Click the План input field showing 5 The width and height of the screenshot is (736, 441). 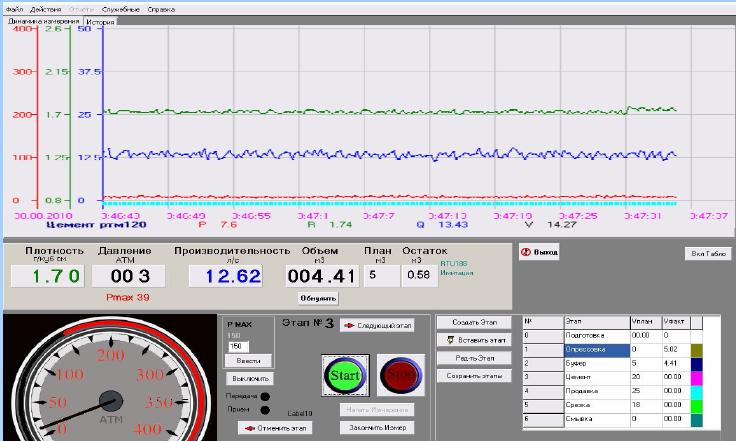pos(382,275)
